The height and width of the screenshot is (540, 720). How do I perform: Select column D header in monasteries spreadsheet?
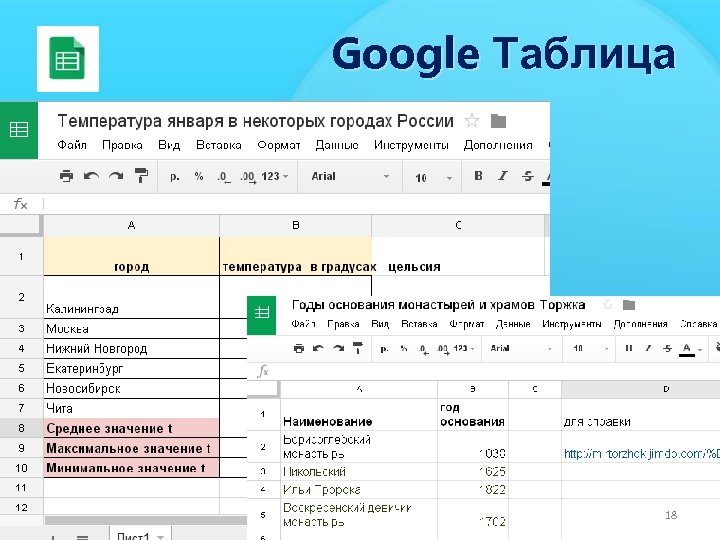tap(641, 389)
